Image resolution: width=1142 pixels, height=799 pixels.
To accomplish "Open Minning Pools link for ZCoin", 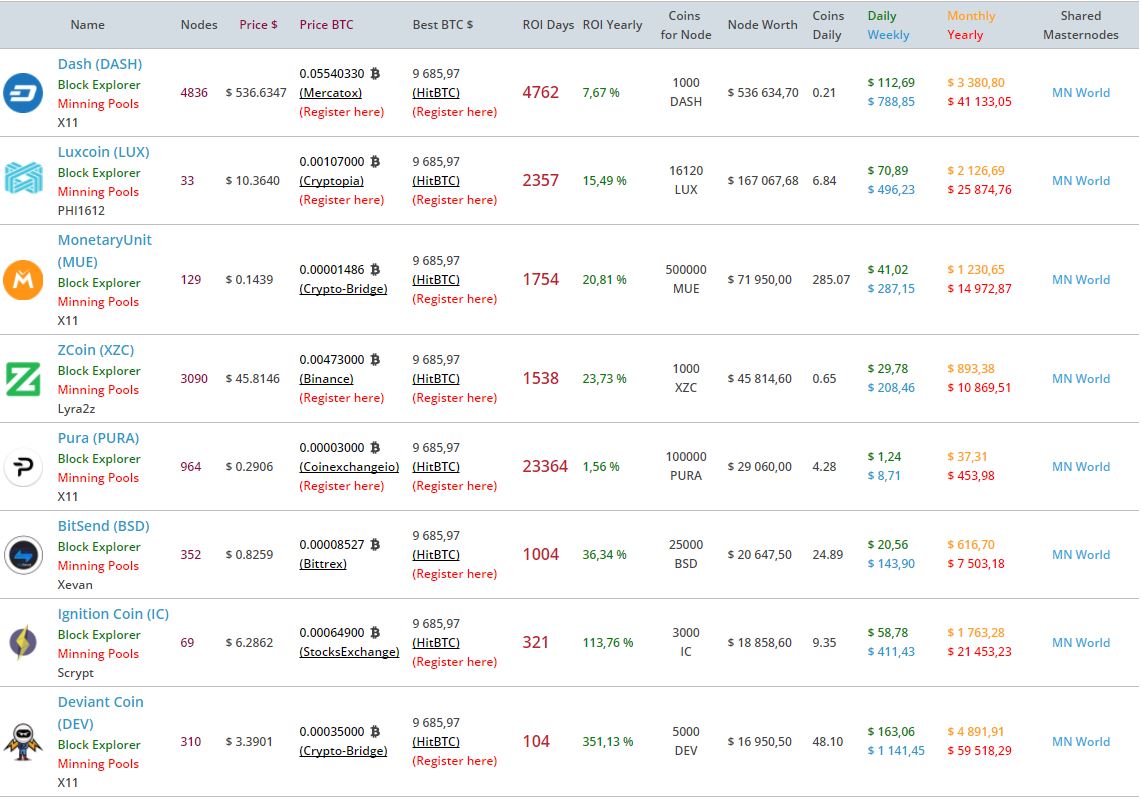I will pyautogui.click(x=98, y=389).
